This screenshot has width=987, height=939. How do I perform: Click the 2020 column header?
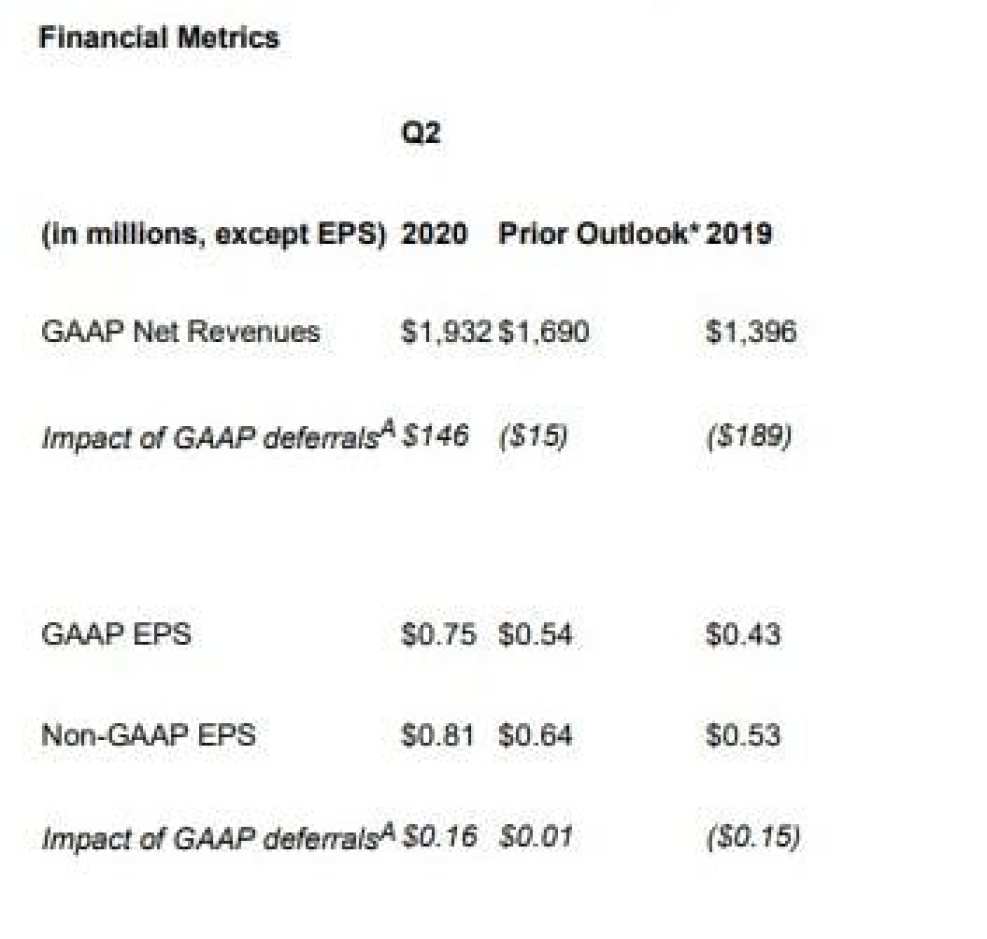[x=434, y=234]
